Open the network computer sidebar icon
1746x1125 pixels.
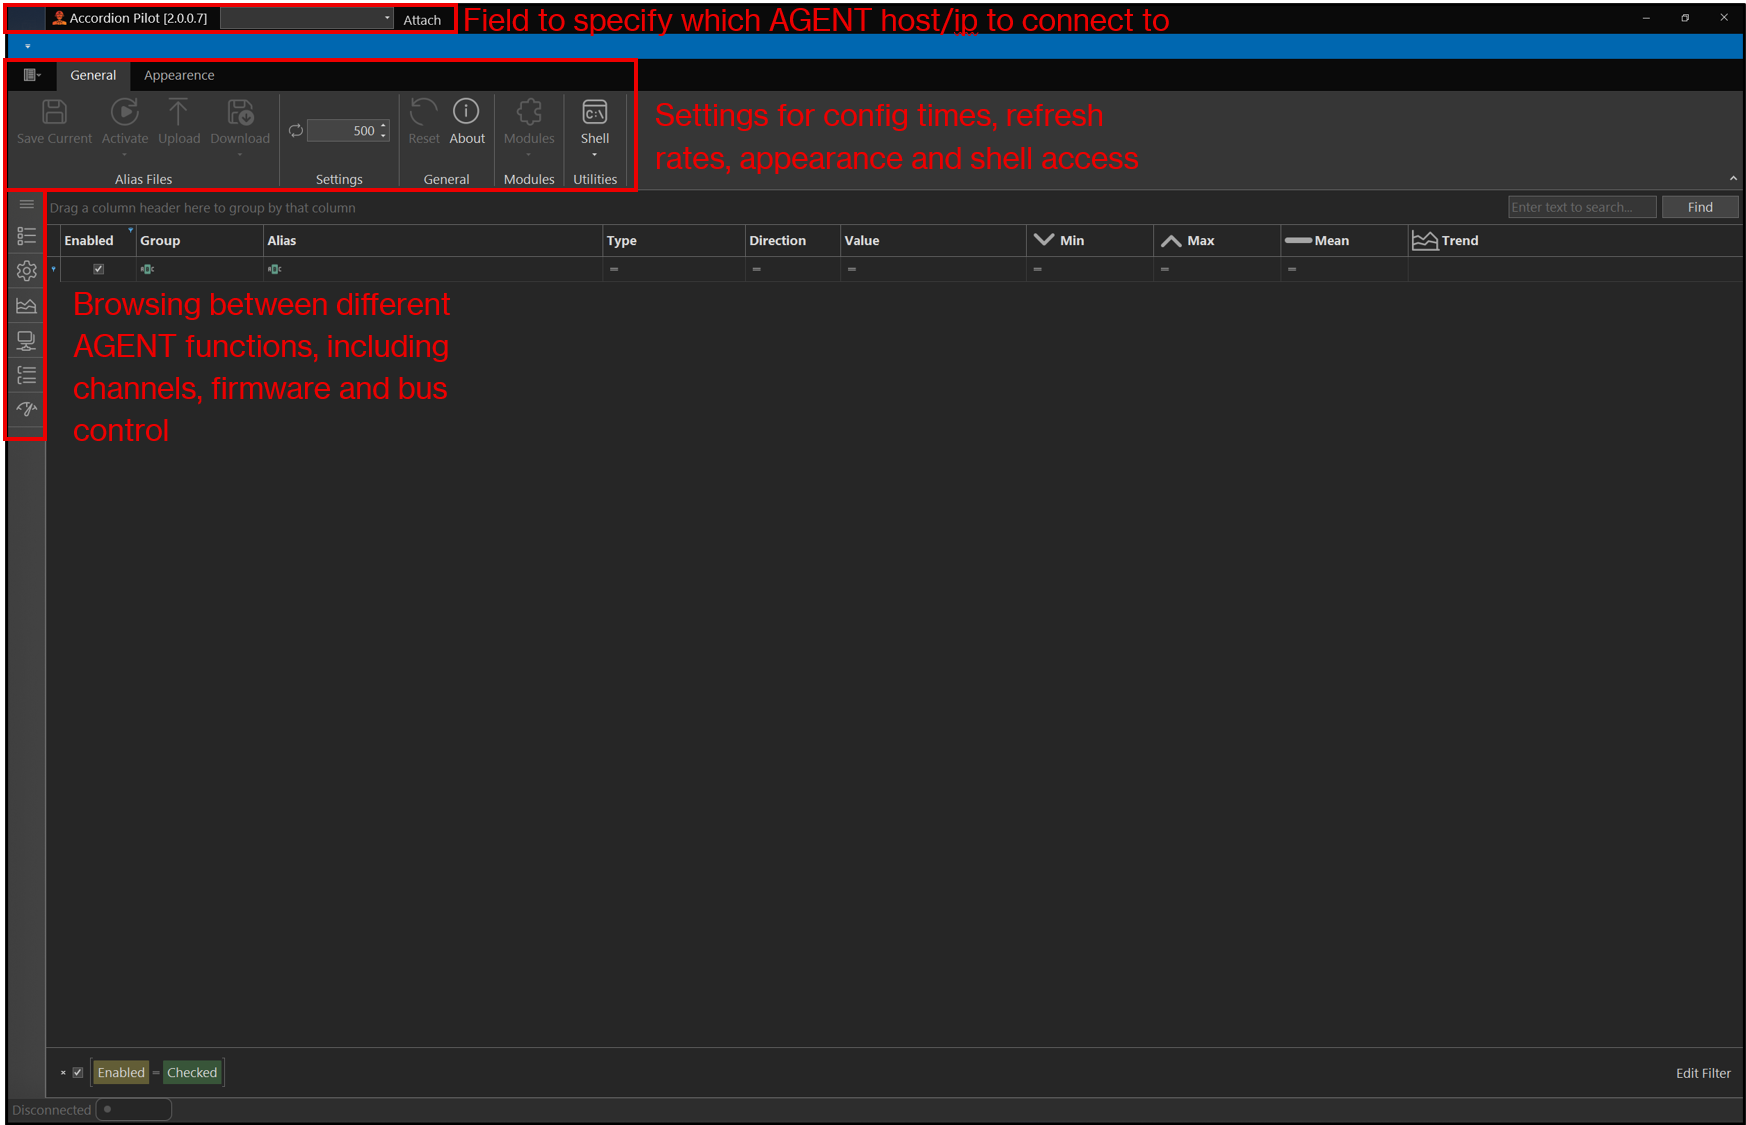click(27, 341)
